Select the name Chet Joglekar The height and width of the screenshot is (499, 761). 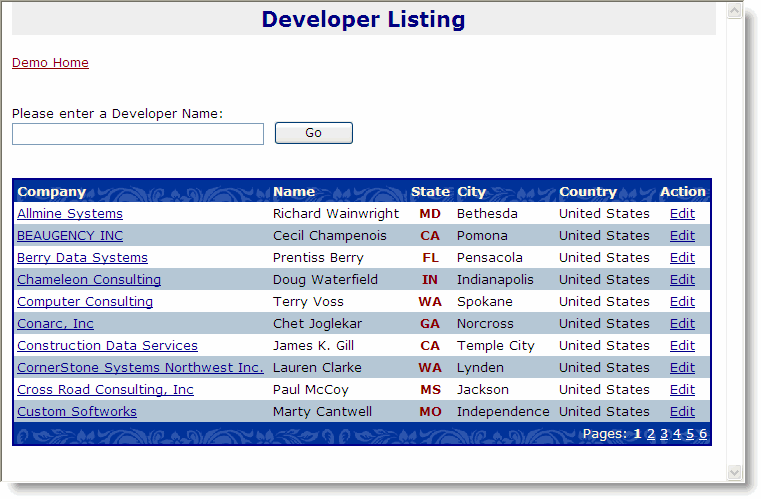[317, 324]
